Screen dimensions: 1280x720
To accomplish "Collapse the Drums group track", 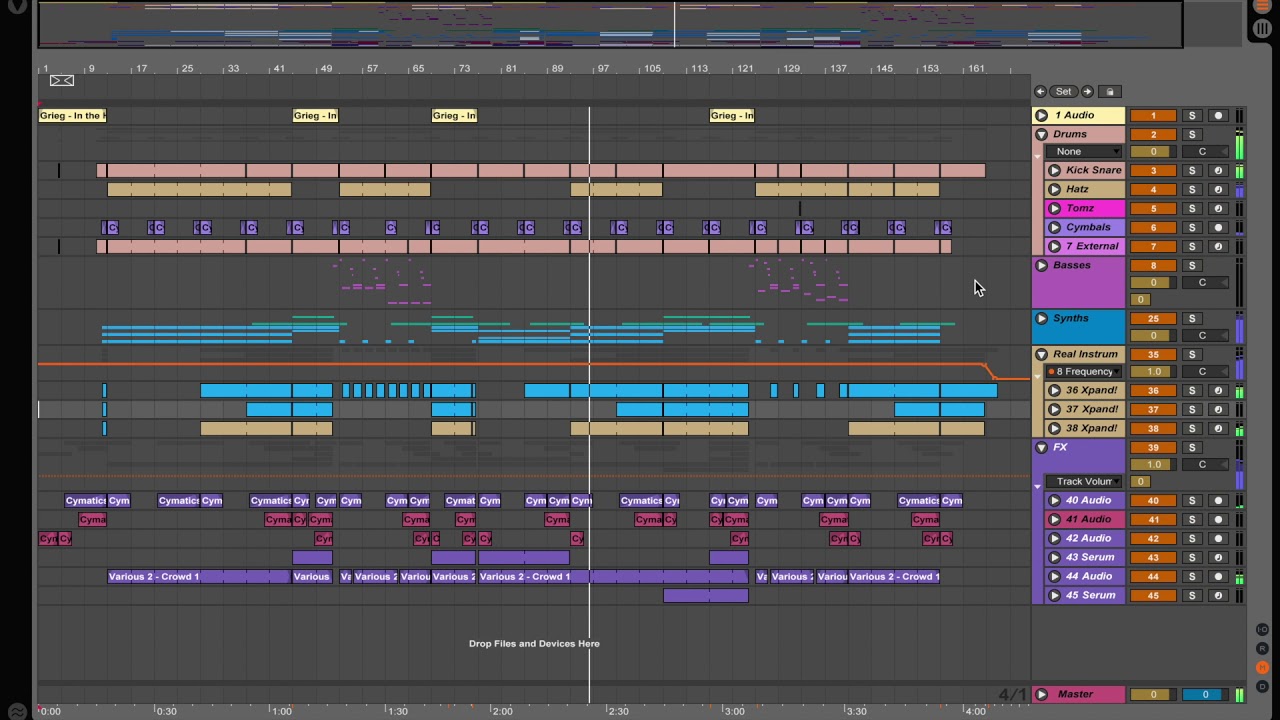I will coord(1041,134).
